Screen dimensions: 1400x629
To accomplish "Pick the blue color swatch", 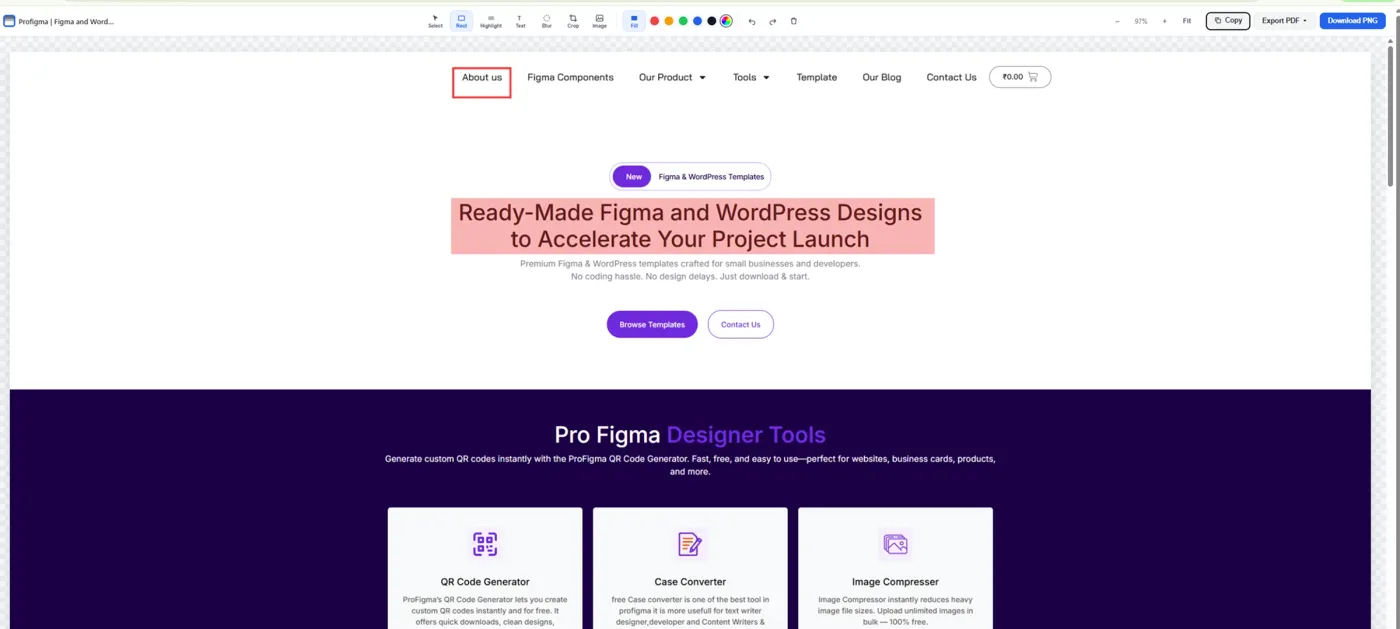I will point(697,21).
